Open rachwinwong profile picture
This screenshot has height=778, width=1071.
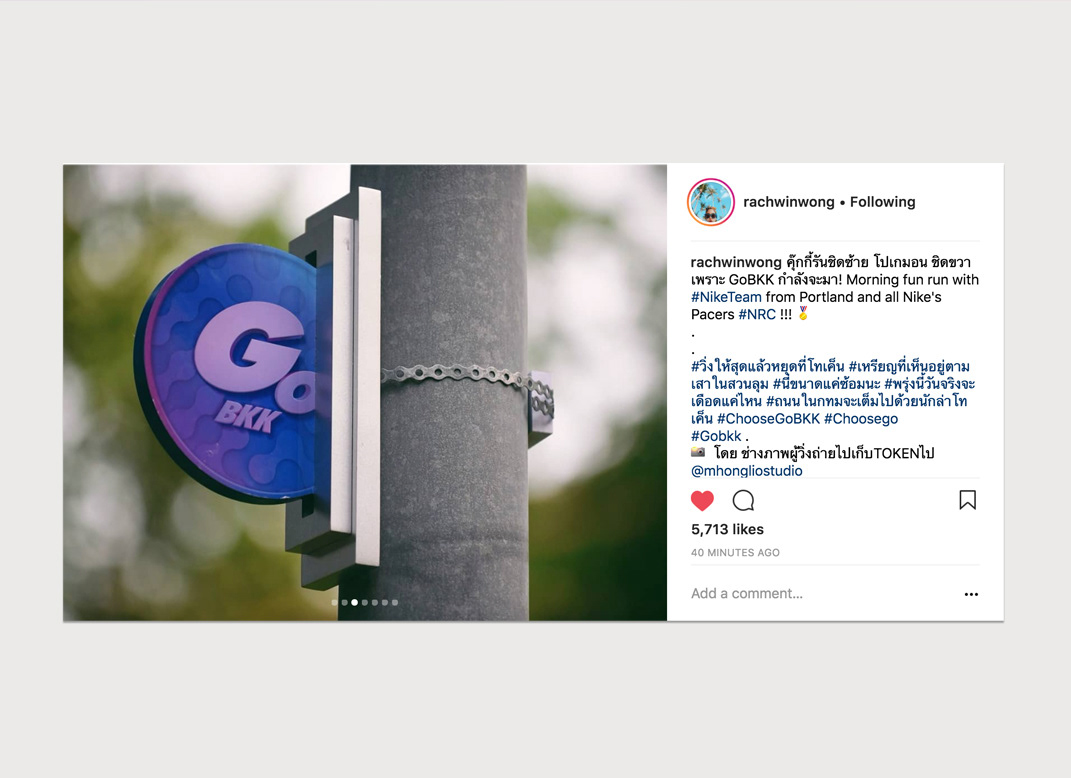pyautogui.click(x=710, y=202)
